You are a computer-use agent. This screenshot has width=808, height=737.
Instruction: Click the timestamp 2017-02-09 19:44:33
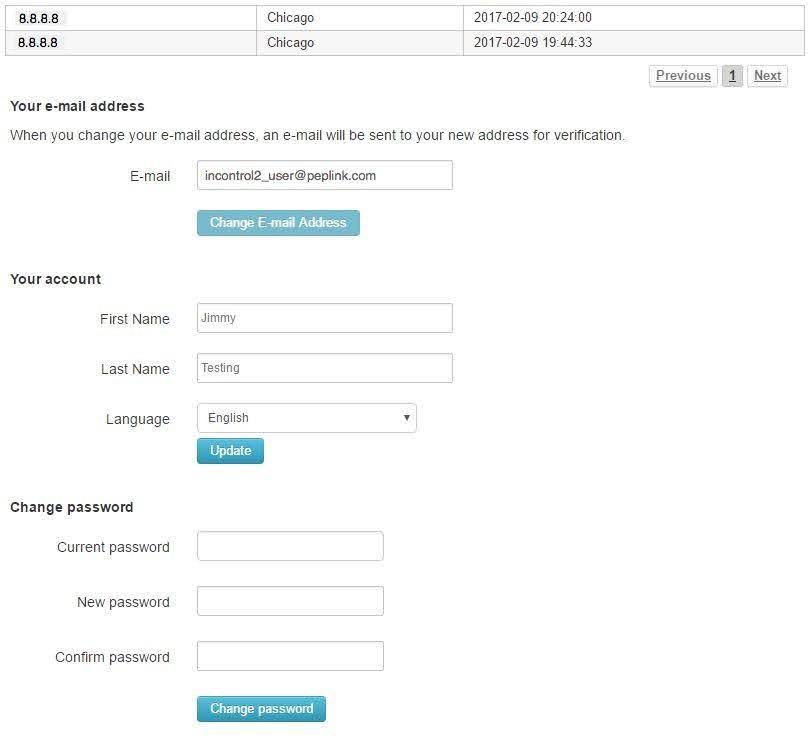[532, 43]
